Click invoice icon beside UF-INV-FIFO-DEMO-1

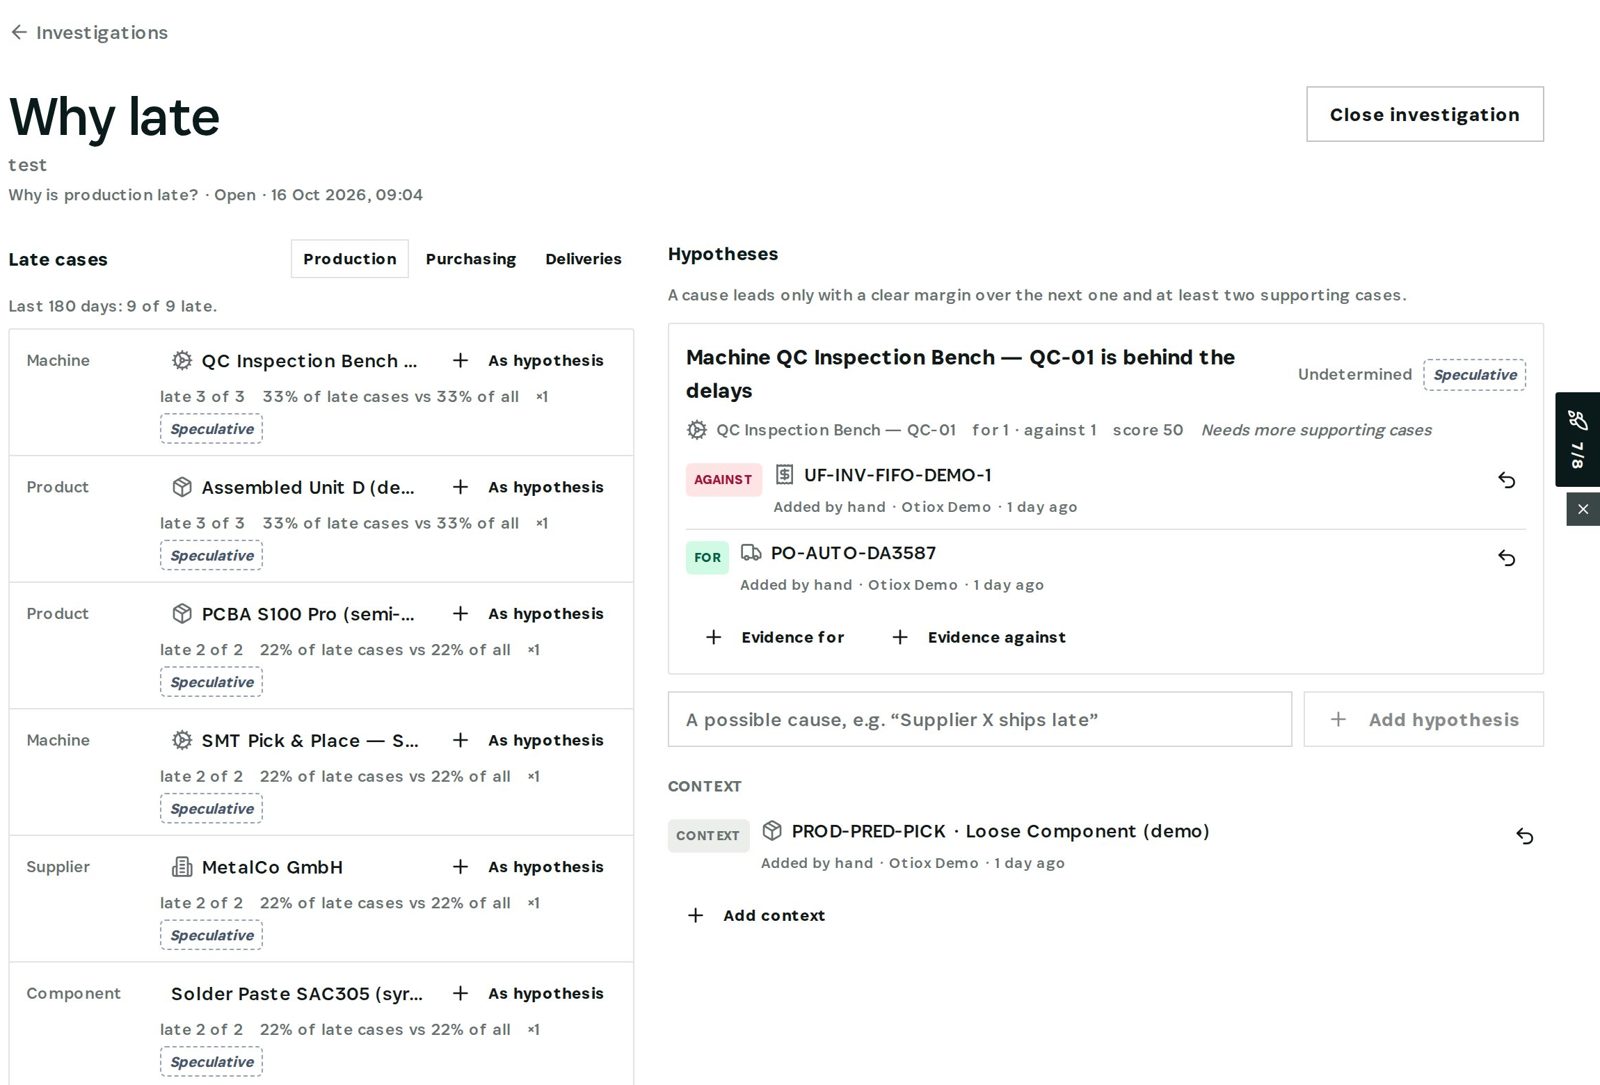tap(785, 474)
